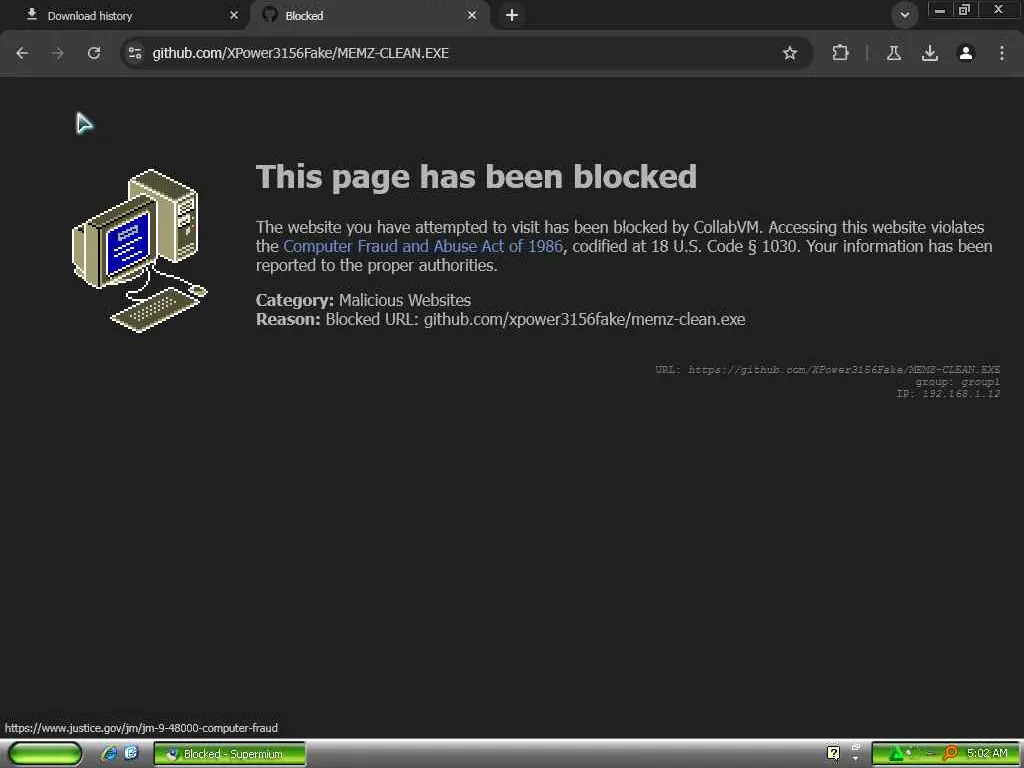Image resolution: width=1024 pixels, height=768 pixels.
Task: Click the 'group: group1' text
Action: click(x=957, y=382)
